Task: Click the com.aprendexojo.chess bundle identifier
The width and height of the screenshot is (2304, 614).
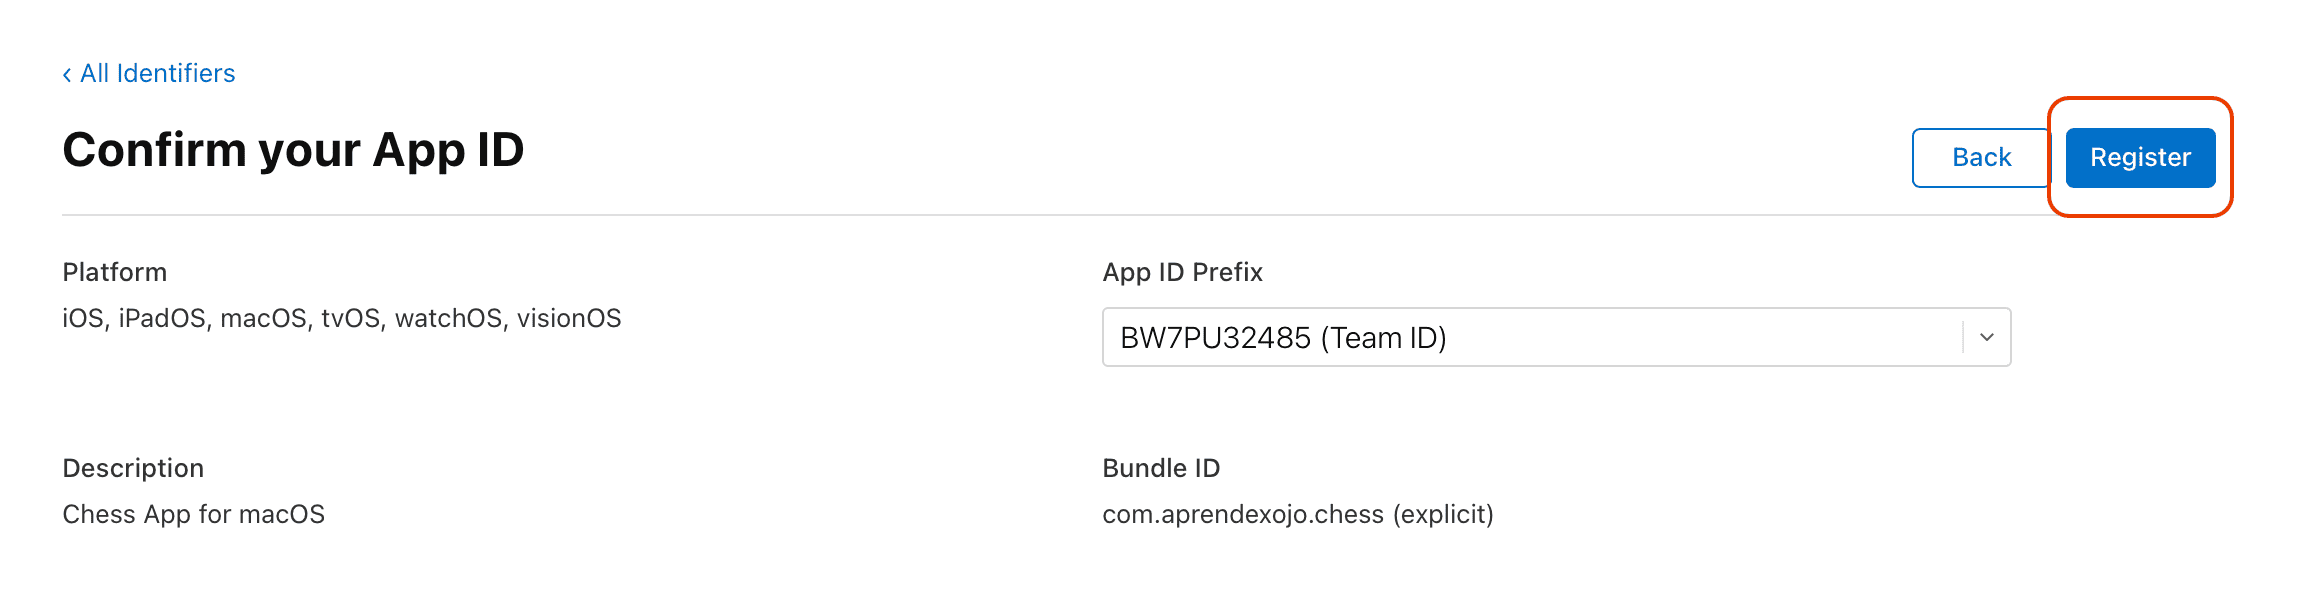Action: click(x=1243, y=514)
